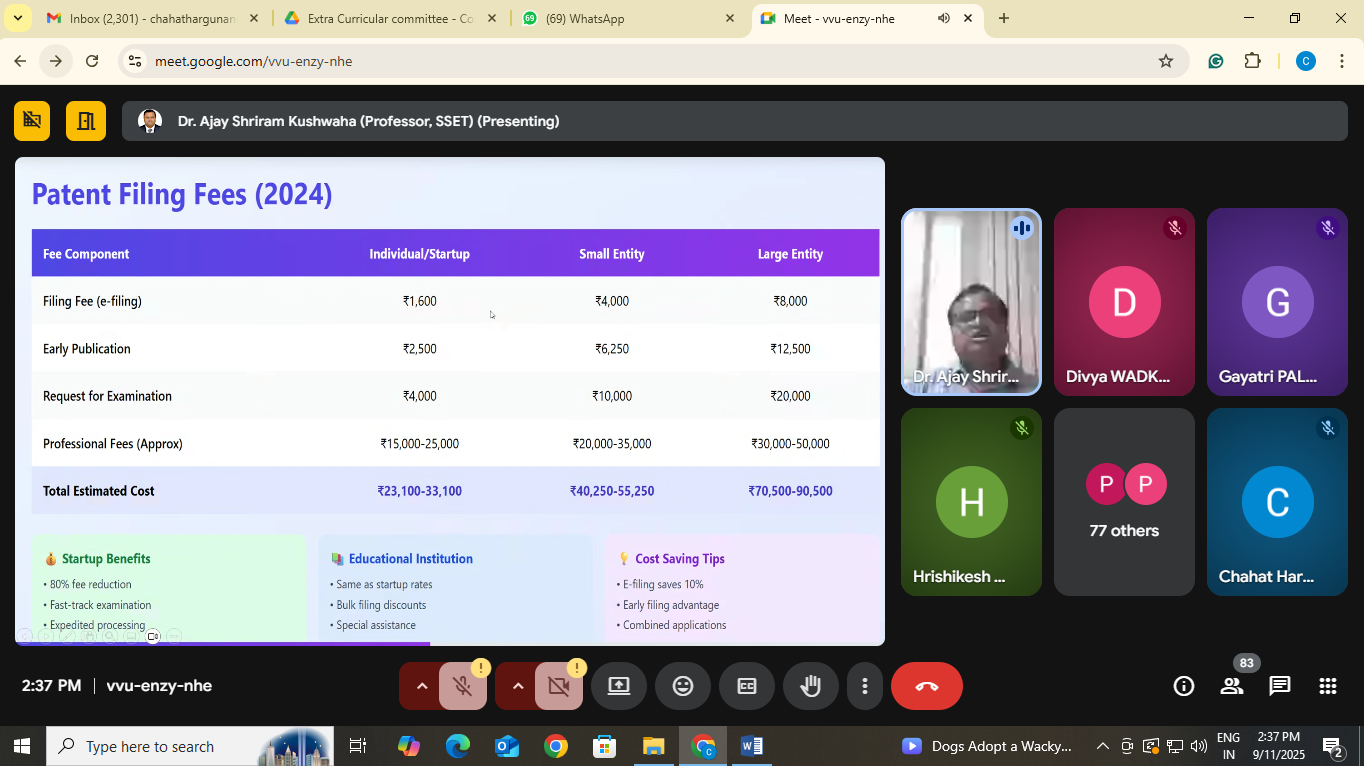Toggle closed captions button
Screen dimensions: 1364x766
[x=747, y=686]
